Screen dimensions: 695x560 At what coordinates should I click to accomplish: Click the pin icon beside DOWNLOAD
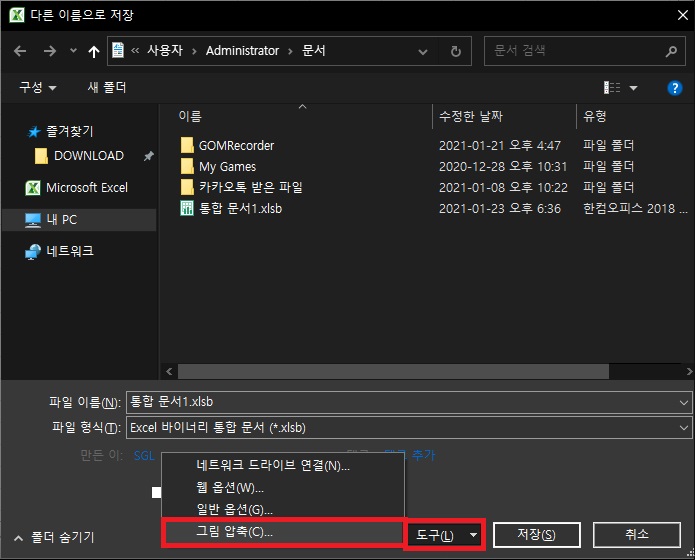pyautogui.click(x=148, y=156)
